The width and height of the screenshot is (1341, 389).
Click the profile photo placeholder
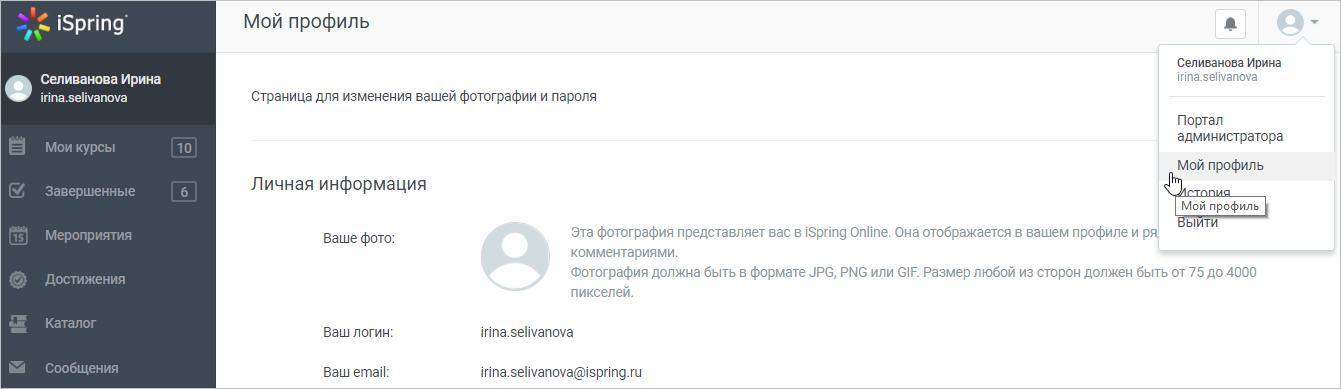point(515,257)
